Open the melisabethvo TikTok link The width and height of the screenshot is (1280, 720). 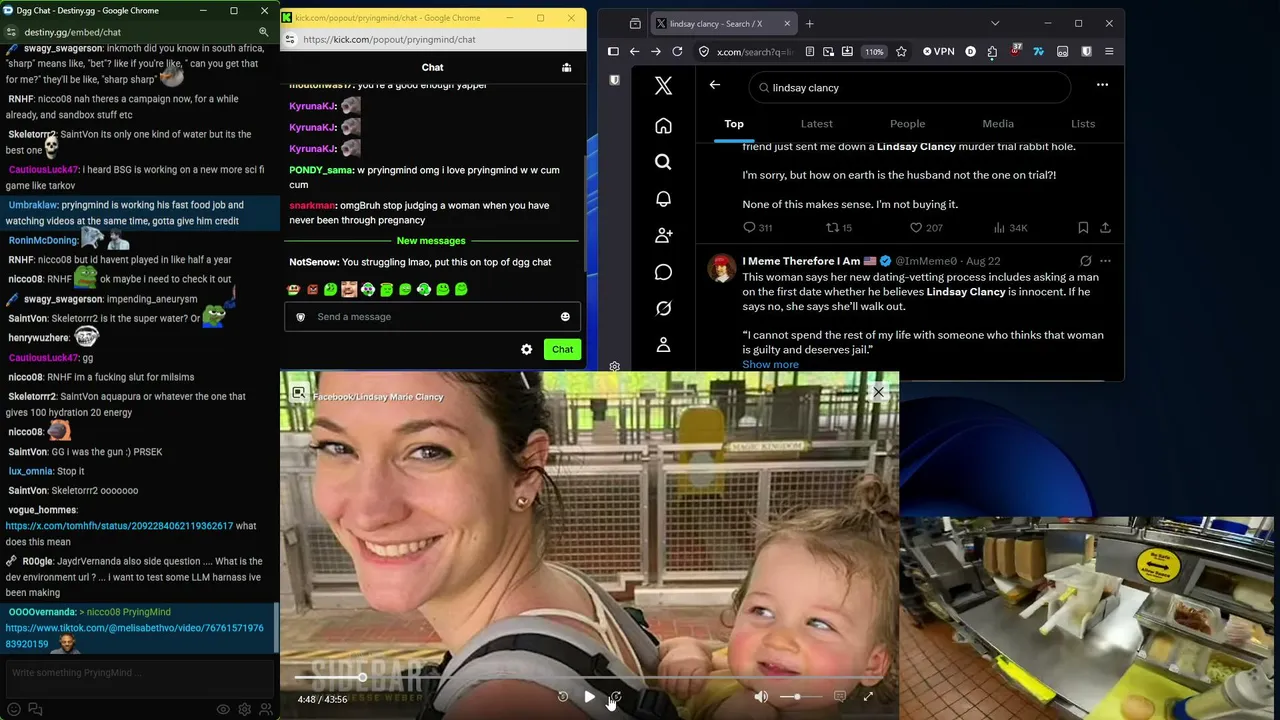coord(134,636)
